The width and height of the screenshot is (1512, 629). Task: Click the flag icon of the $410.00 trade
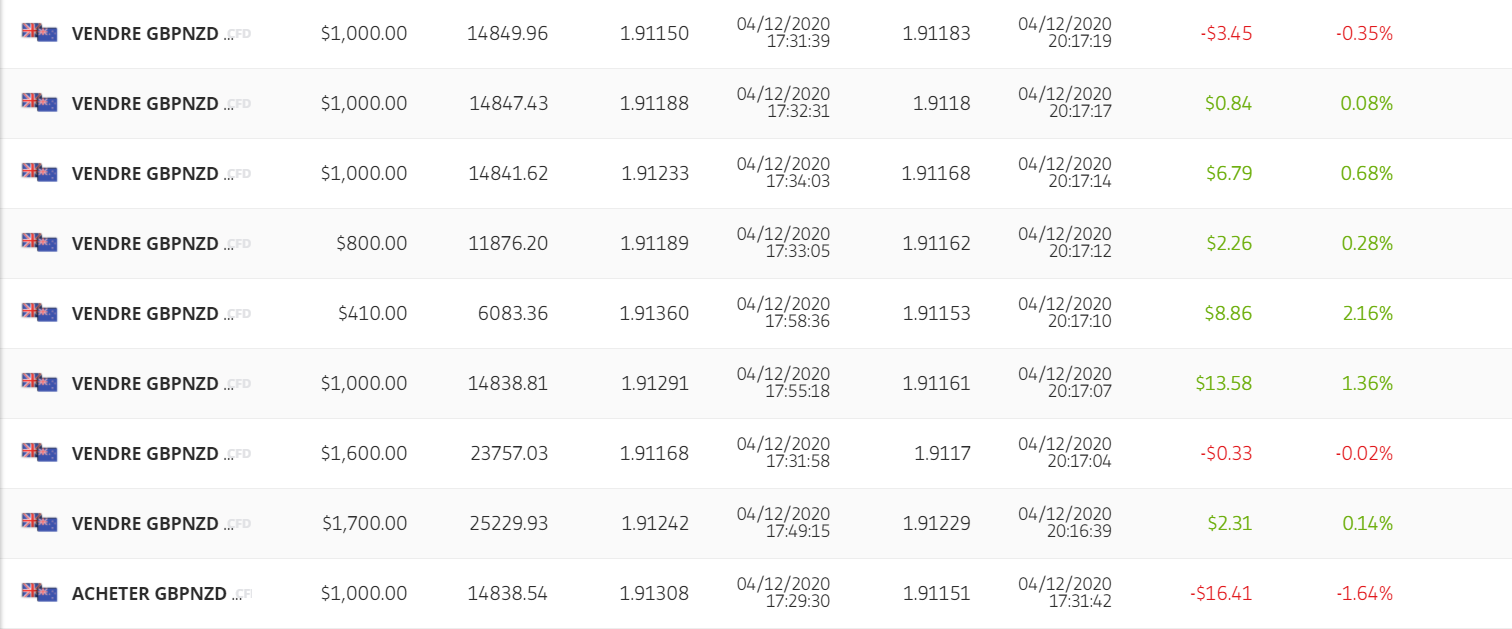(x=40, y=312)
